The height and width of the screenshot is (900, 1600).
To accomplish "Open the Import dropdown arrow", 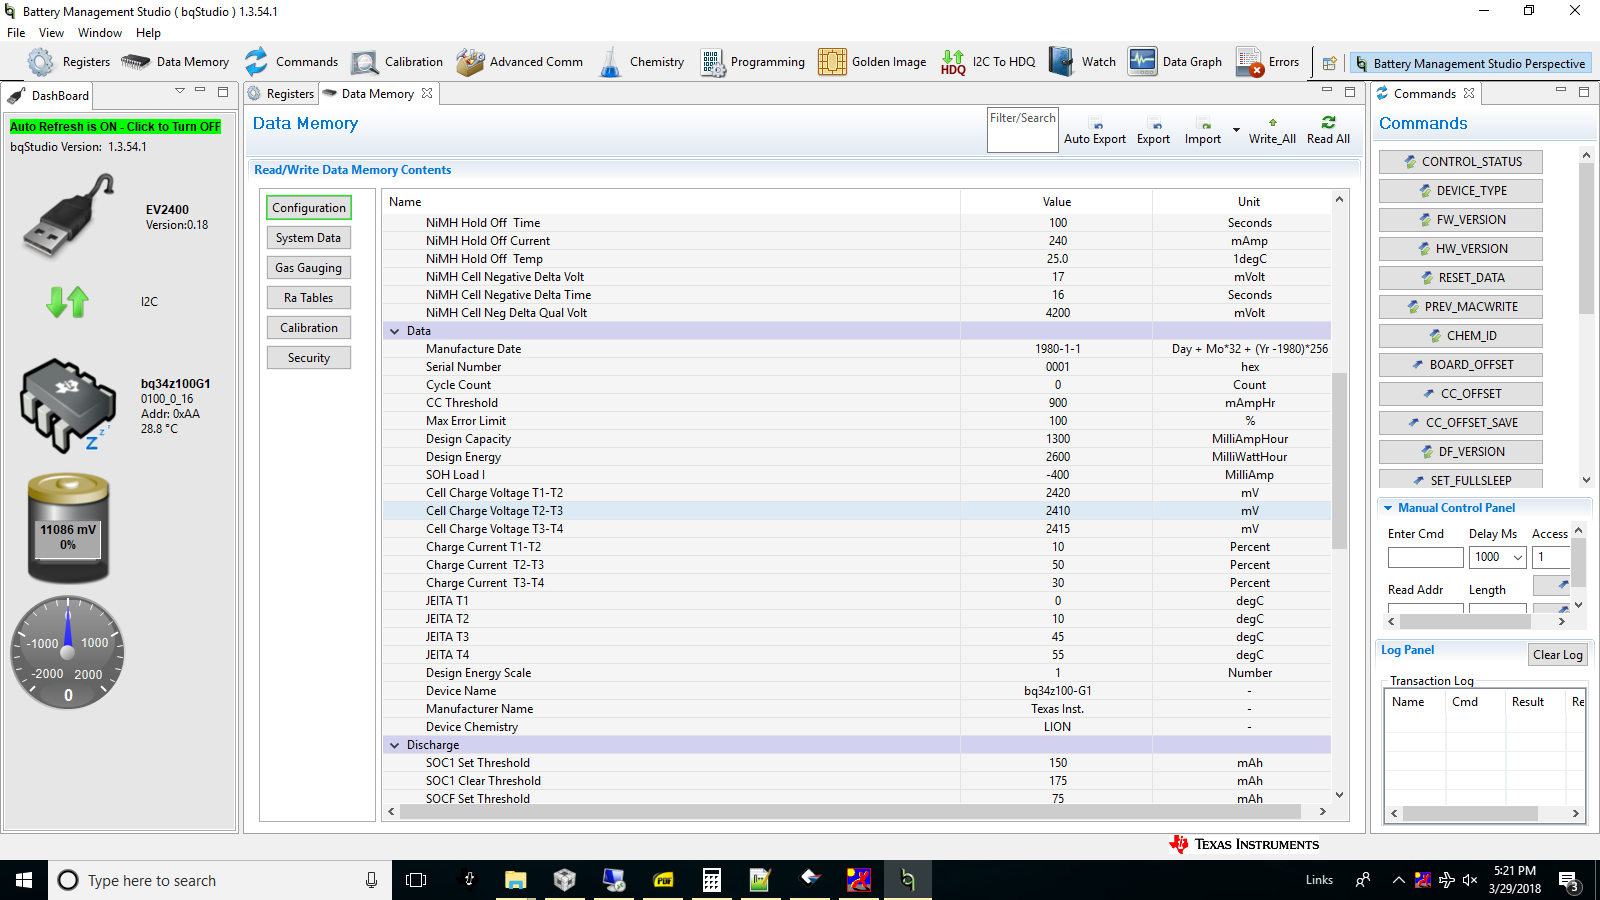I will [x=1236, y=130].
